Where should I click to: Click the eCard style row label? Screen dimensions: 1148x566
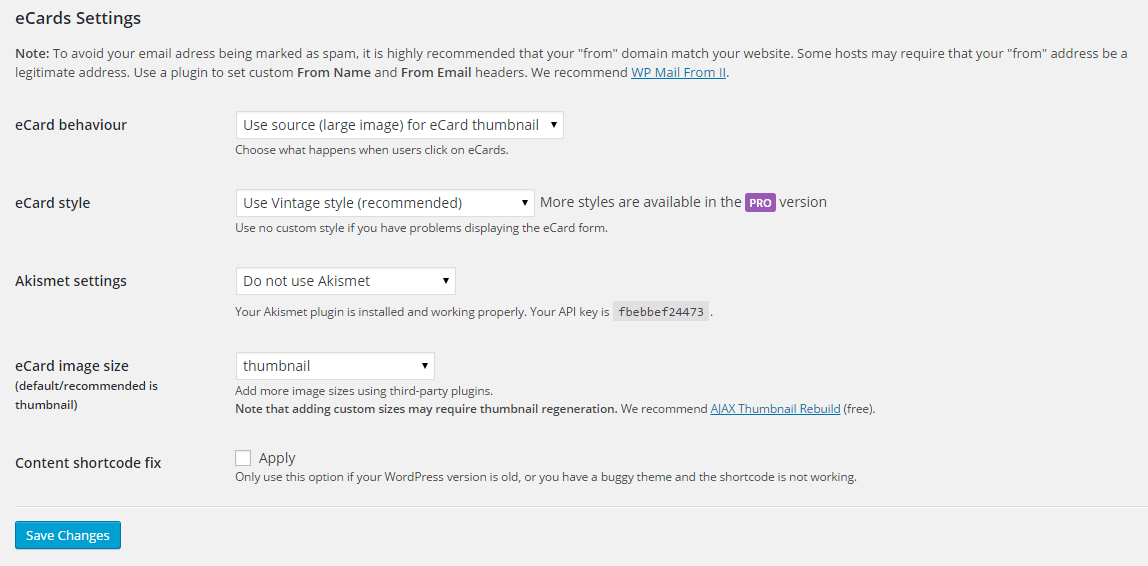pos(53,203)
